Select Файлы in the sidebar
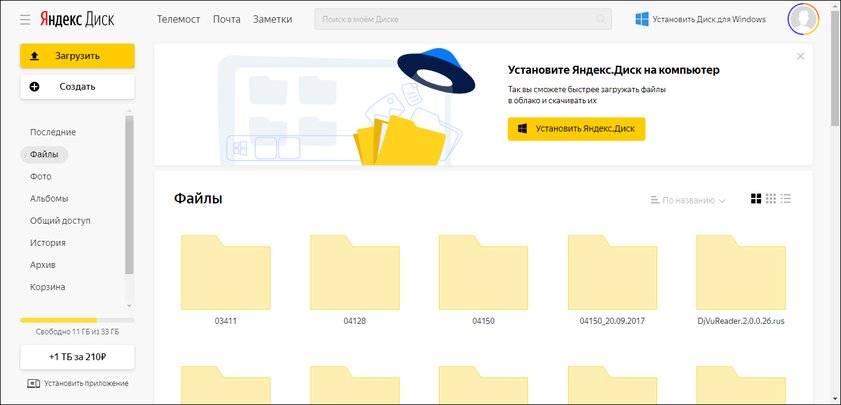Image resolution: width=841 pixels, height=405 pixels. click(x=44, y=154)
